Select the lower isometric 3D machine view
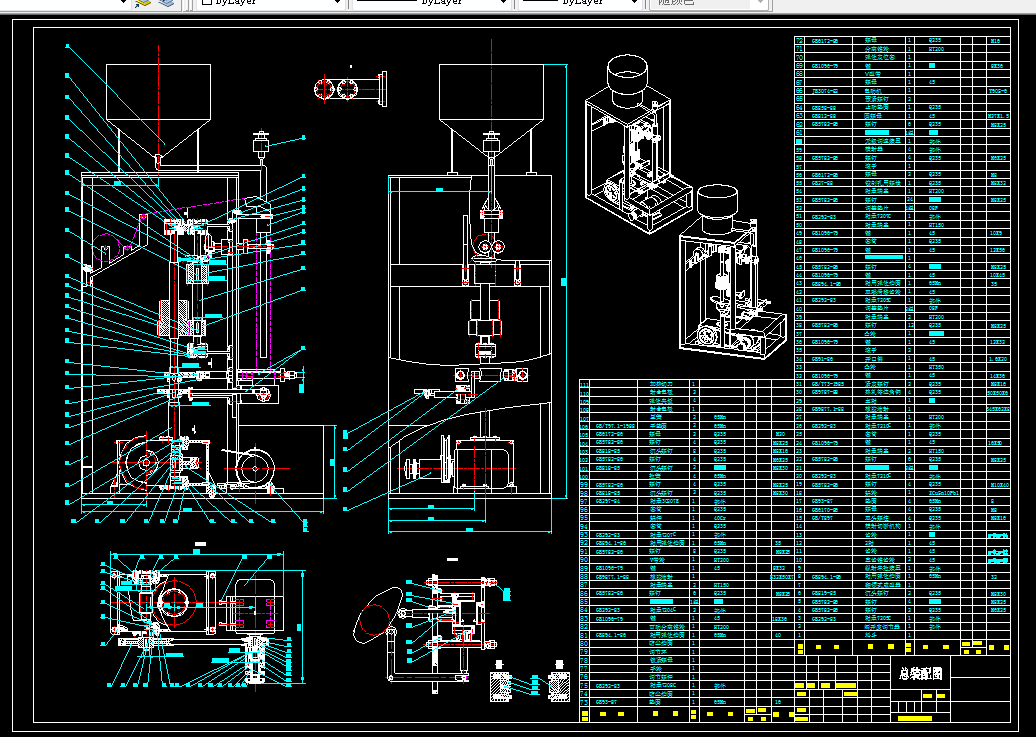 (733, 272)
